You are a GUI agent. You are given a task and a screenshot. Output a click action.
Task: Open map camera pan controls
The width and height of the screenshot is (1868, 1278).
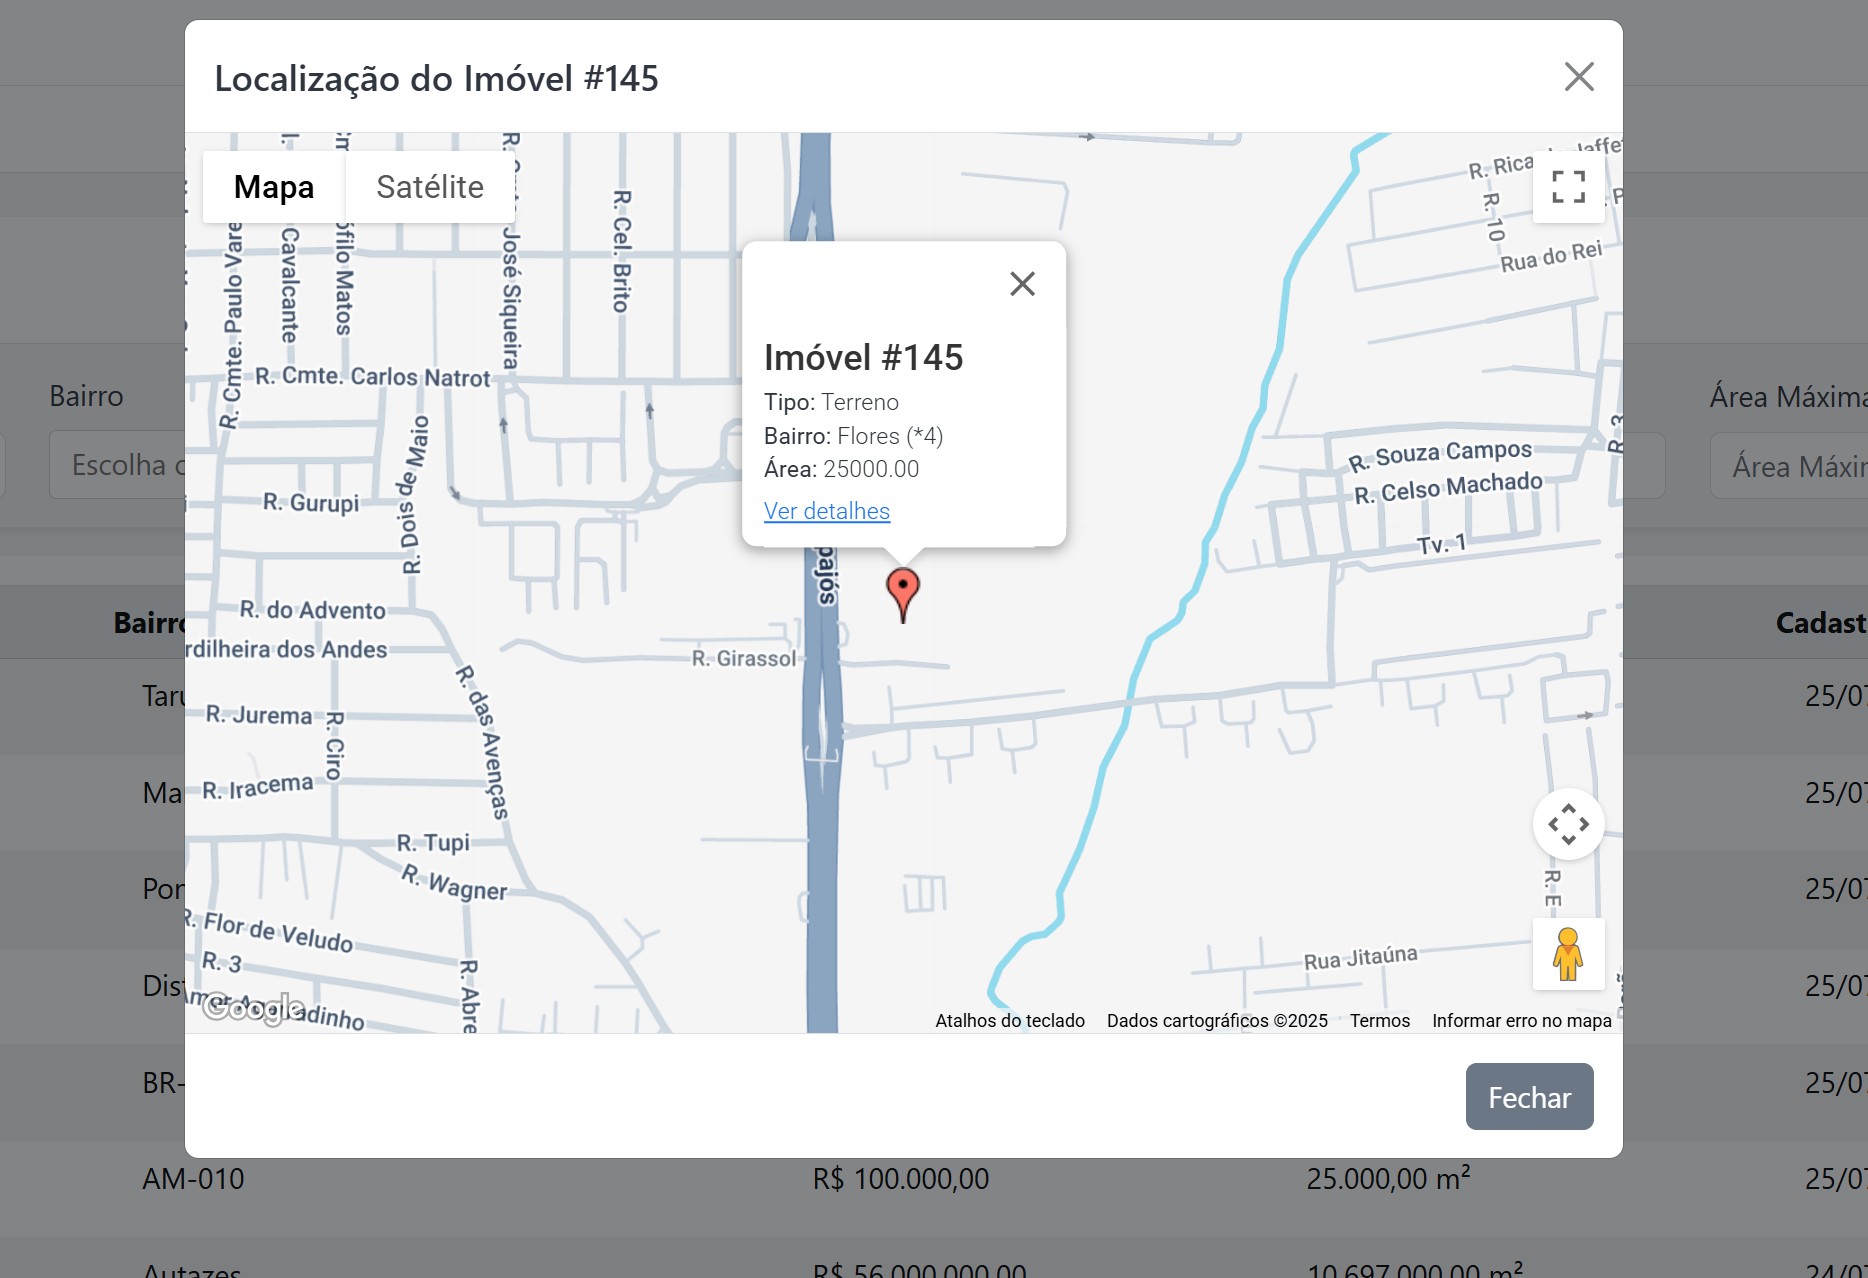(x=1568, y=824)
